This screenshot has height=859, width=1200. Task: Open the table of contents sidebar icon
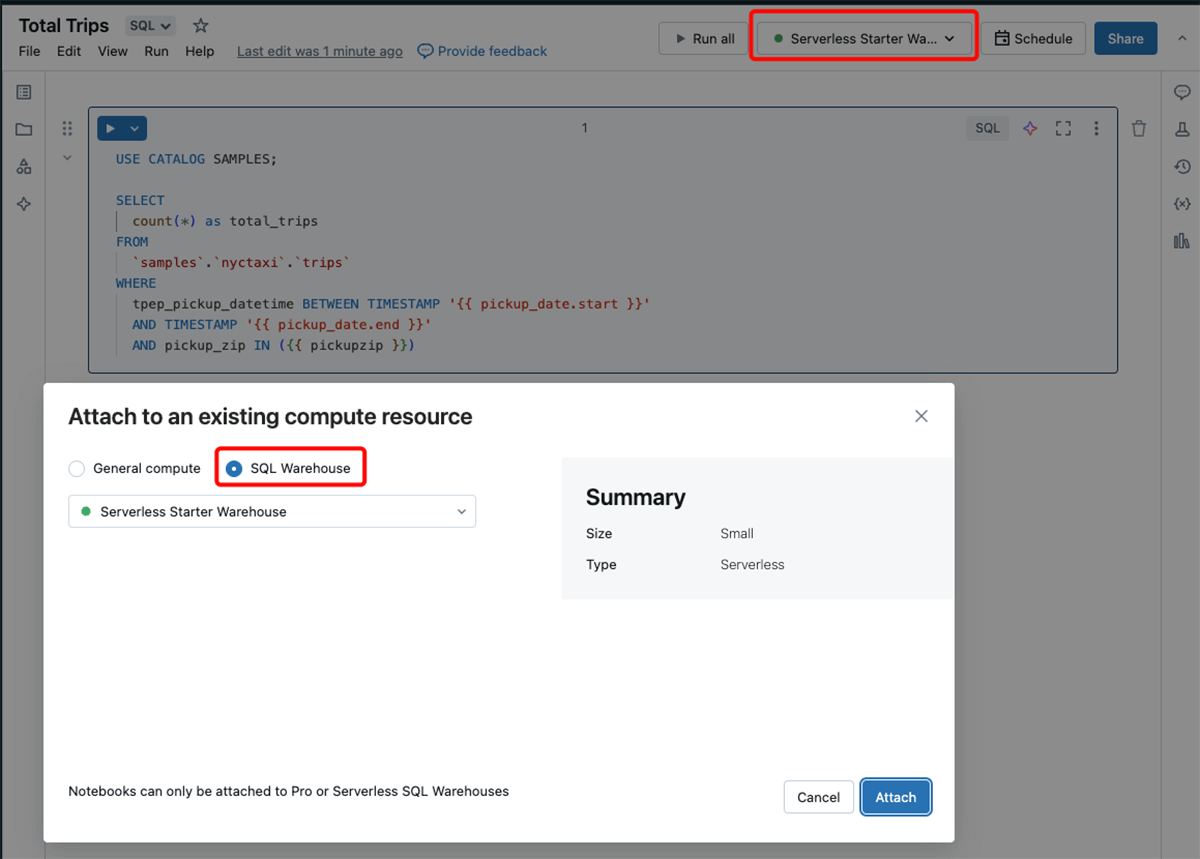(x=24, y=92)
